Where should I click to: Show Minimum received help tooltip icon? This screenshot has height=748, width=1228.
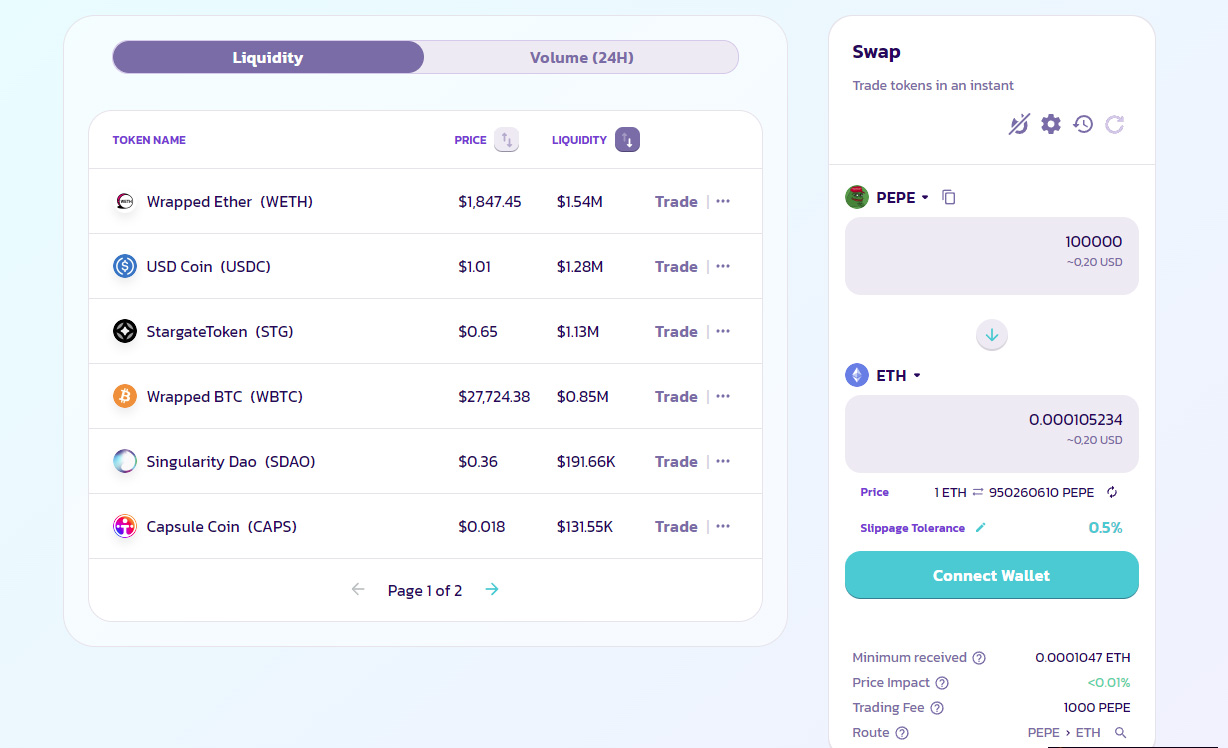(x=979, y=658)
